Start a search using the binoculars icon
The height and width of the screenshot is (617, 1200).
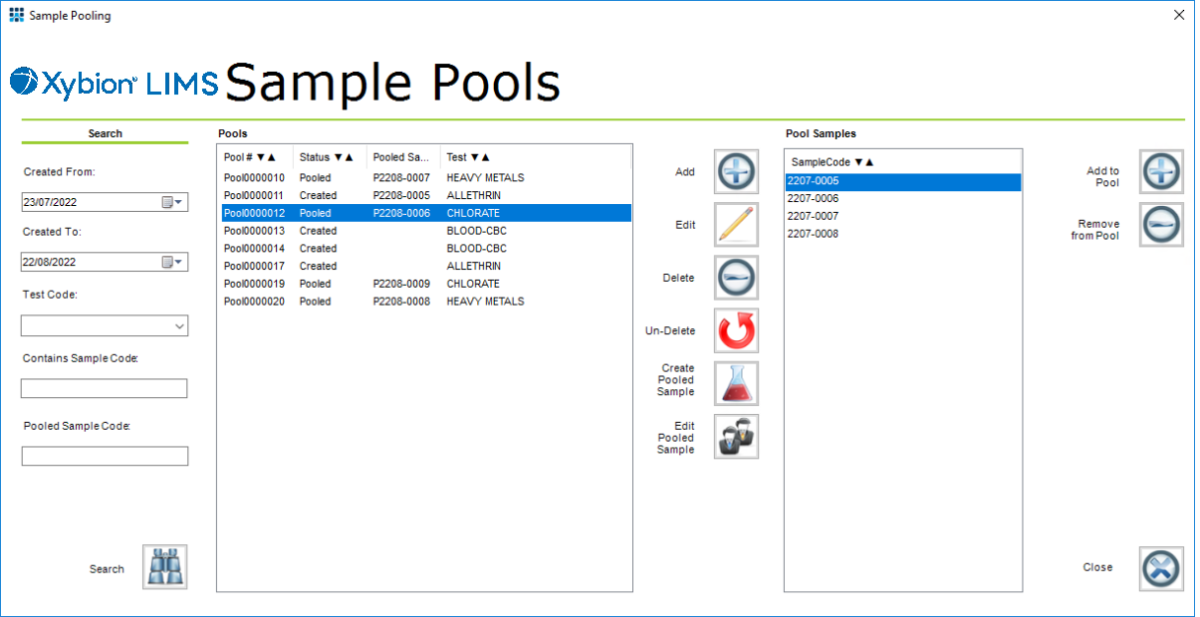[x=164, y=566]
